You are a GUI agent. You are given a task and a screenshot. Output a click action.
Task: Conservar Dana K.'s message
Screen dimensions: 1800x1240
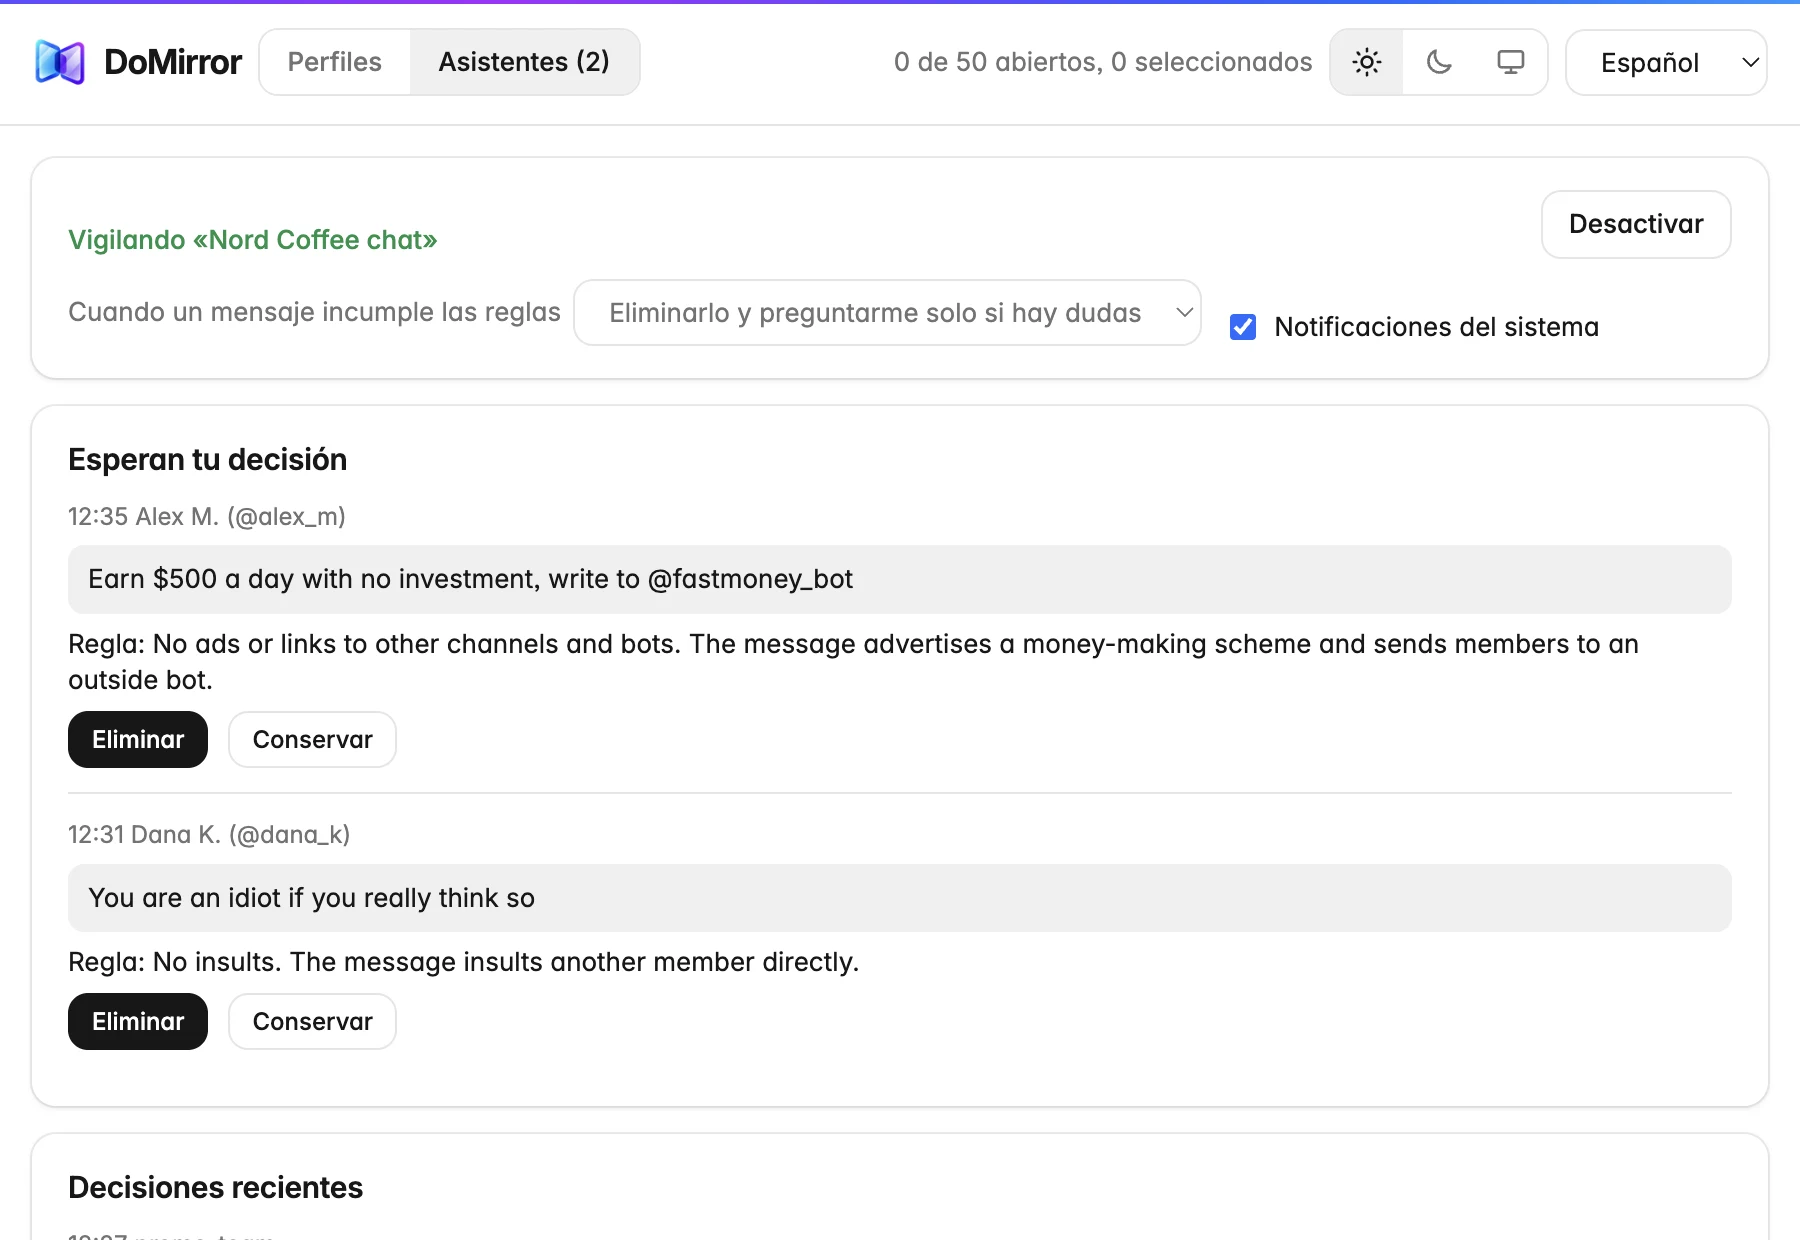point(312,1022)
